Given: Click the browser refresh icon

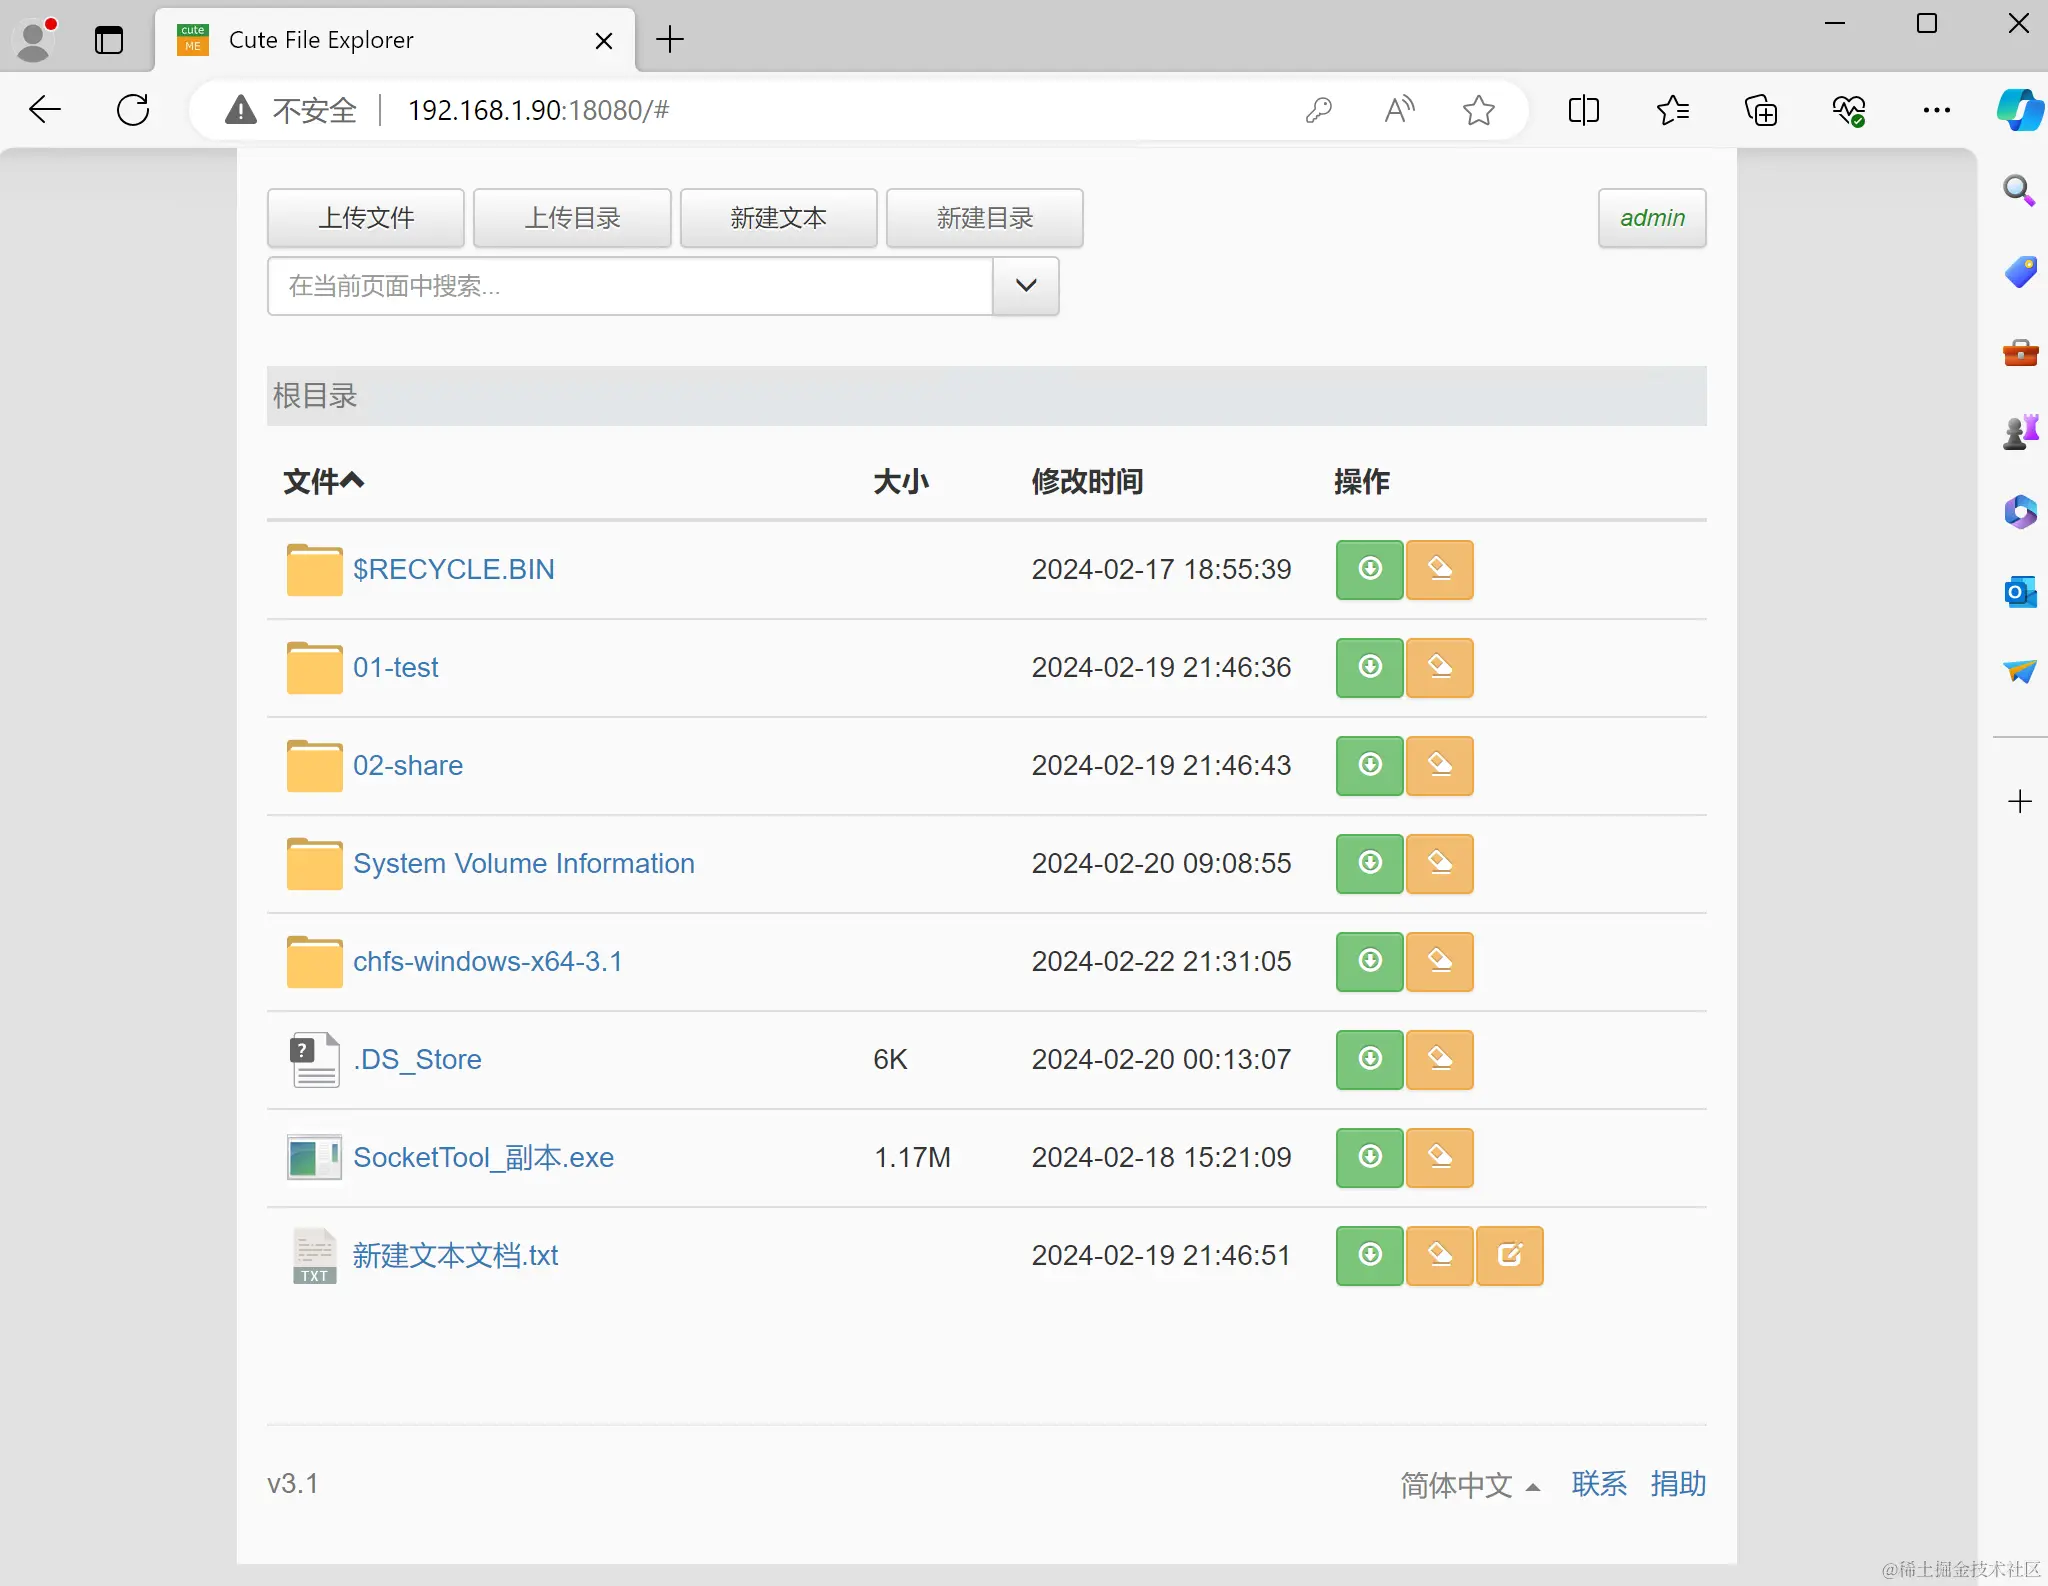Looking at the screenshot, I should [x=133, y=109].
